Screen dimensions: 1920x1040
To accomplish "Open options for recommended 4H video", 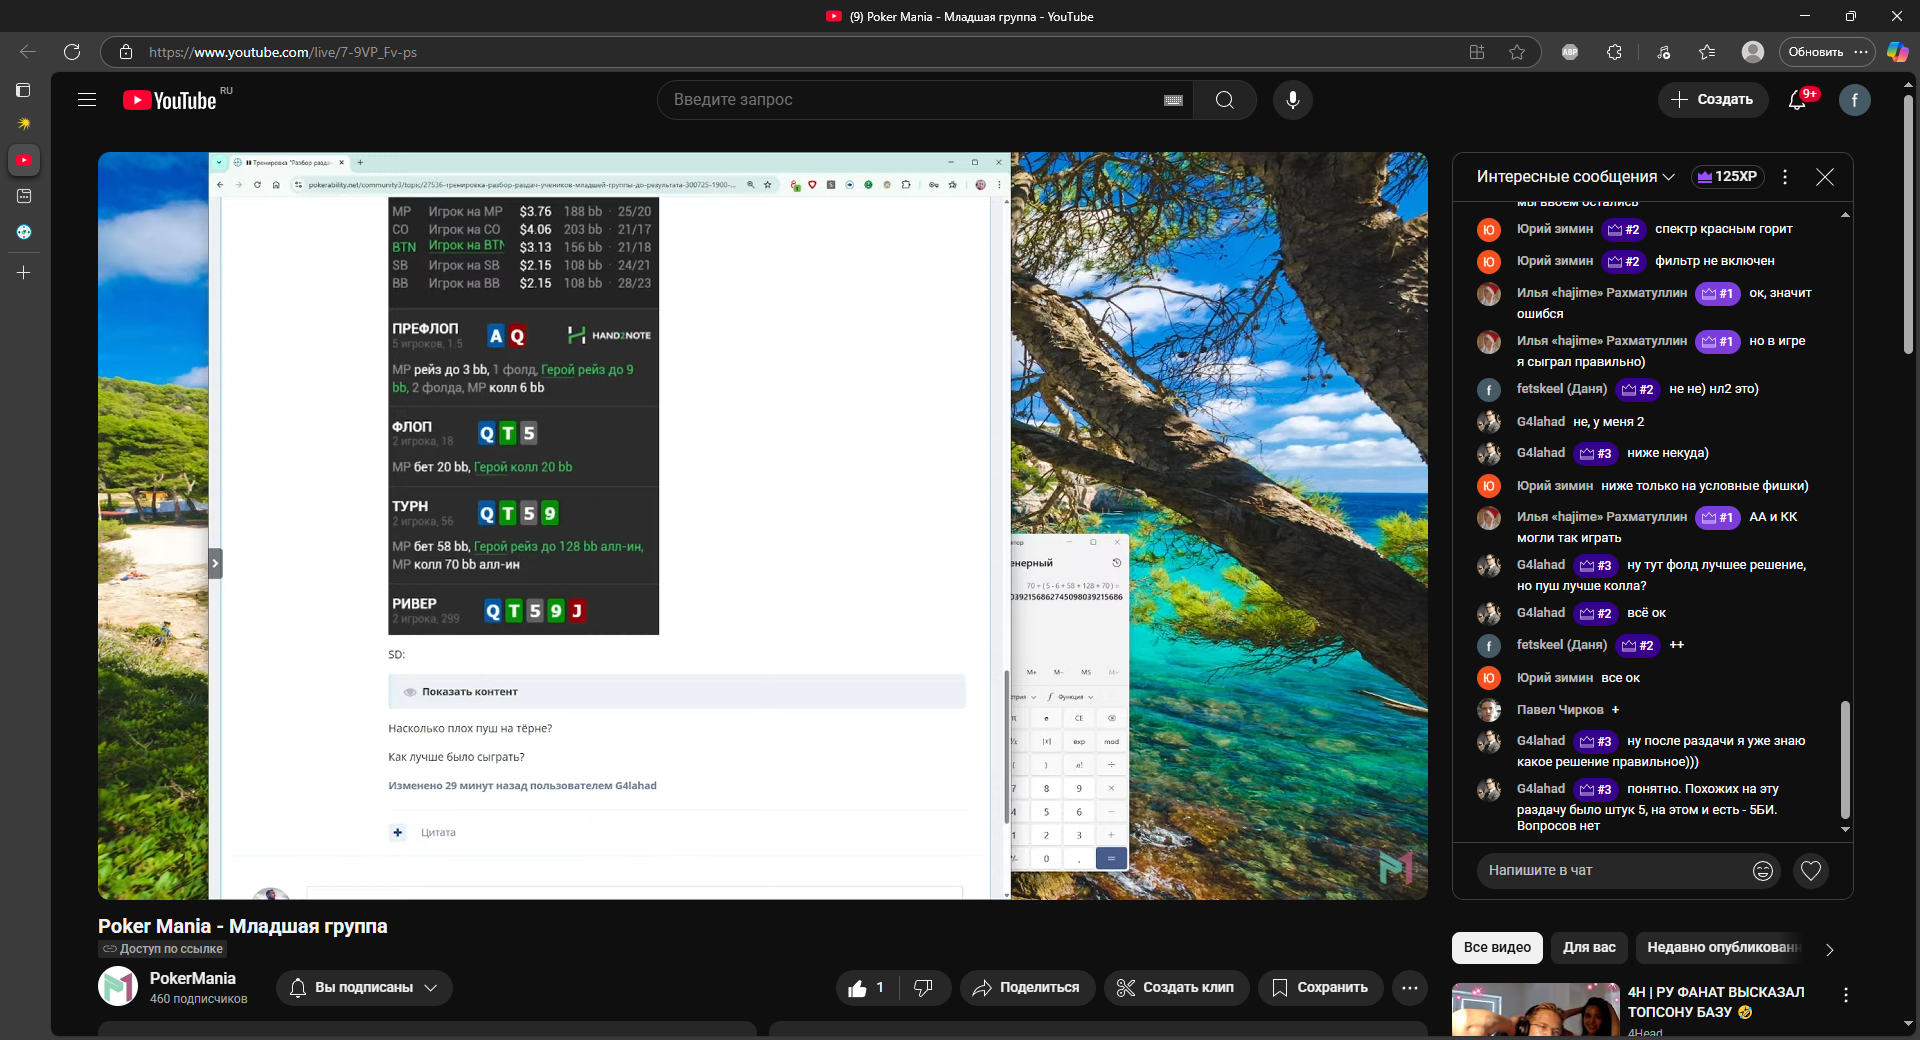I will coord(1846,995).
